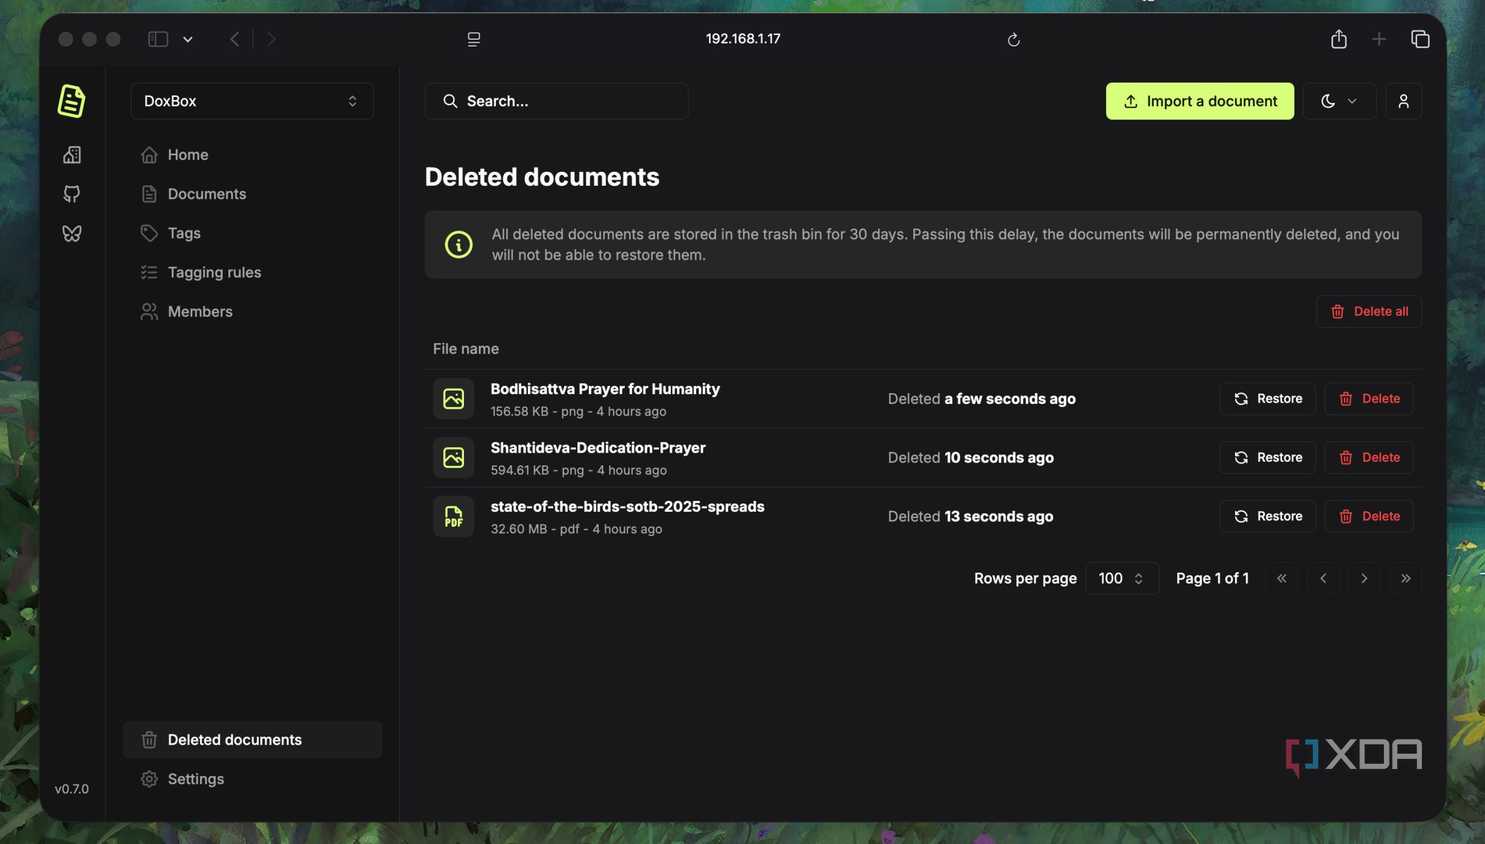Permanently delete Bodhisattva Prayer for Humanity
The width and height of the screenshot is (1485, 844).
[x=1369, y=398]
